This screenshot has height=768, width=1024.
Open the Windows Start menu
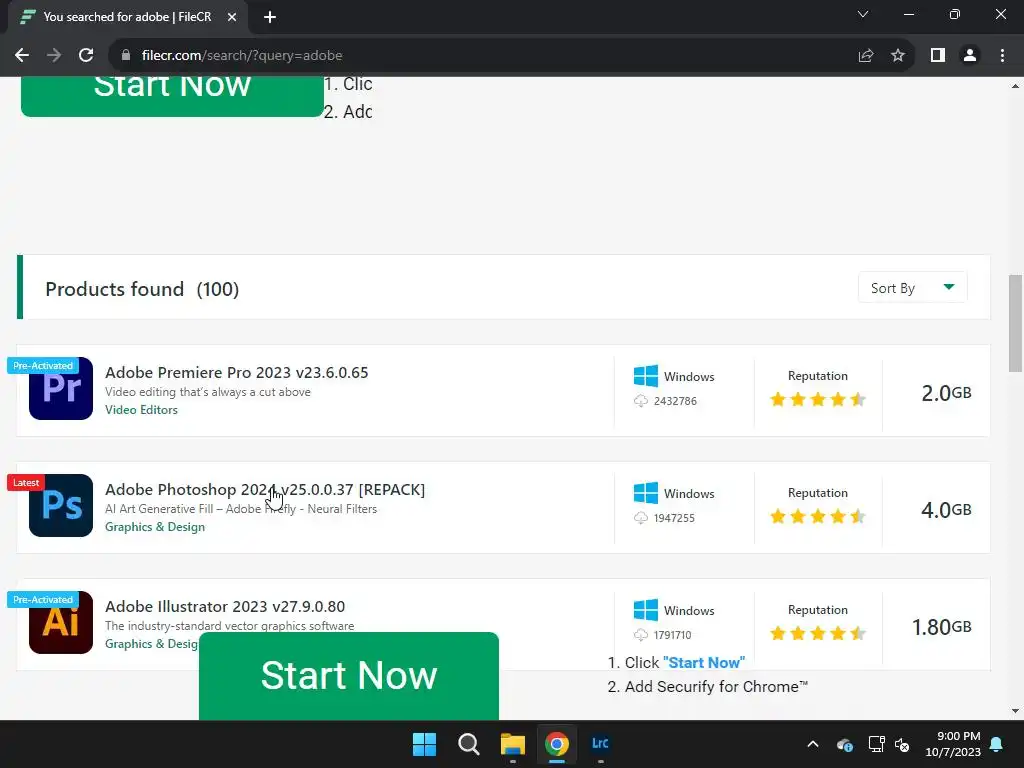[424, 744]
